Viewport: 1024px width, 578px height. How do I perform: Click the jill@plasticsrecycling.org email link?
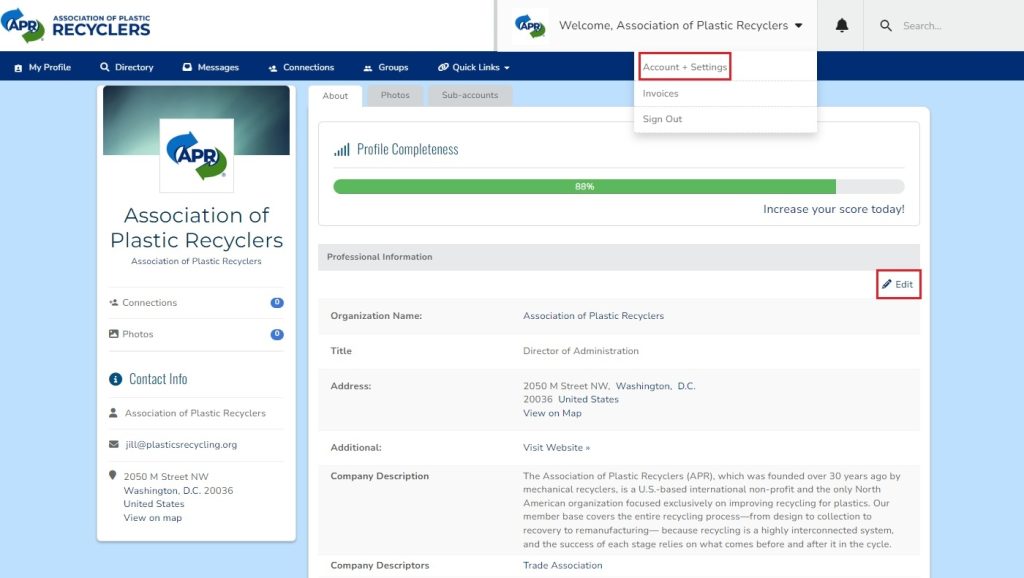pos(181,444)
